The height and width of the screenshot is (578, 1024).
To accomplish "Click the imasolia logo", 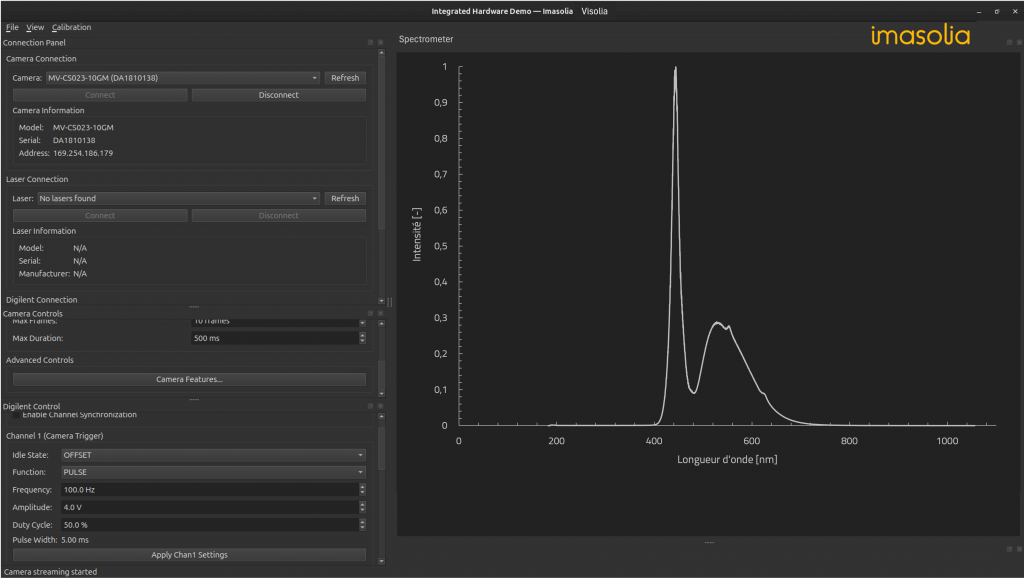I will (x=920, y=35).
